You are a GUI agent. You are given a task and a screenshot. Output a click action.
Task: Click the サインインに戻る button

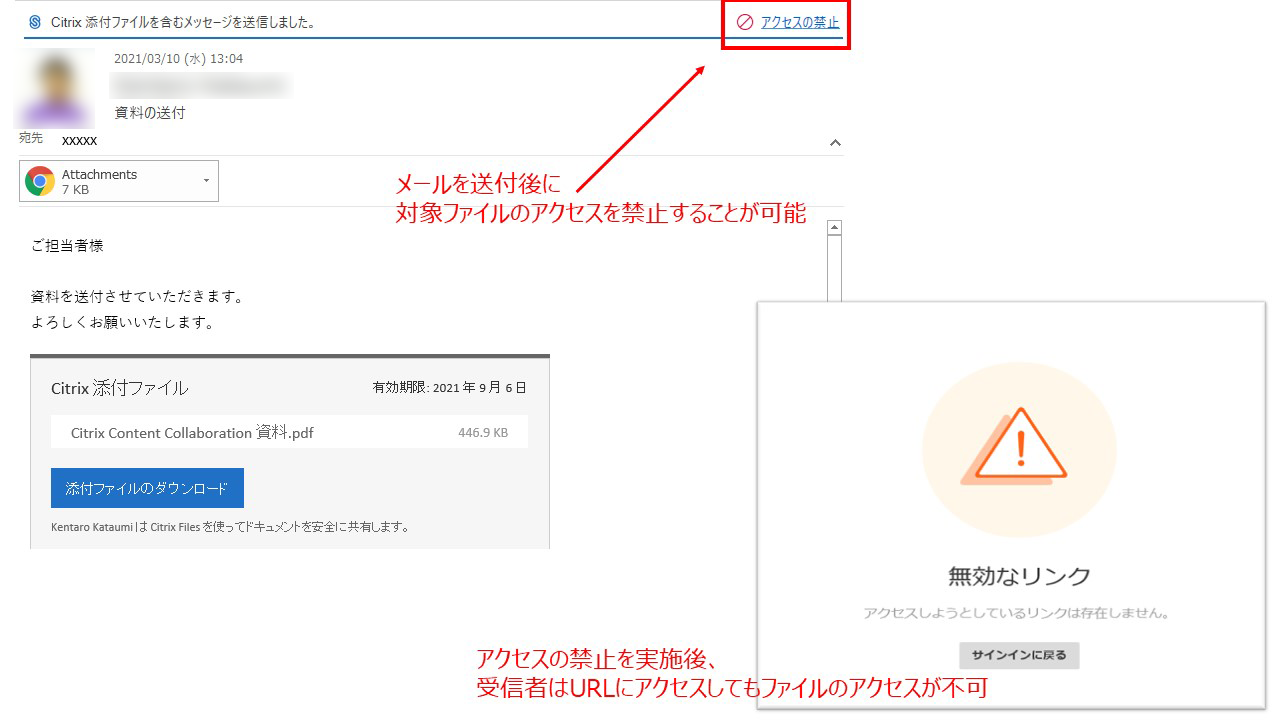(1019, 656)
